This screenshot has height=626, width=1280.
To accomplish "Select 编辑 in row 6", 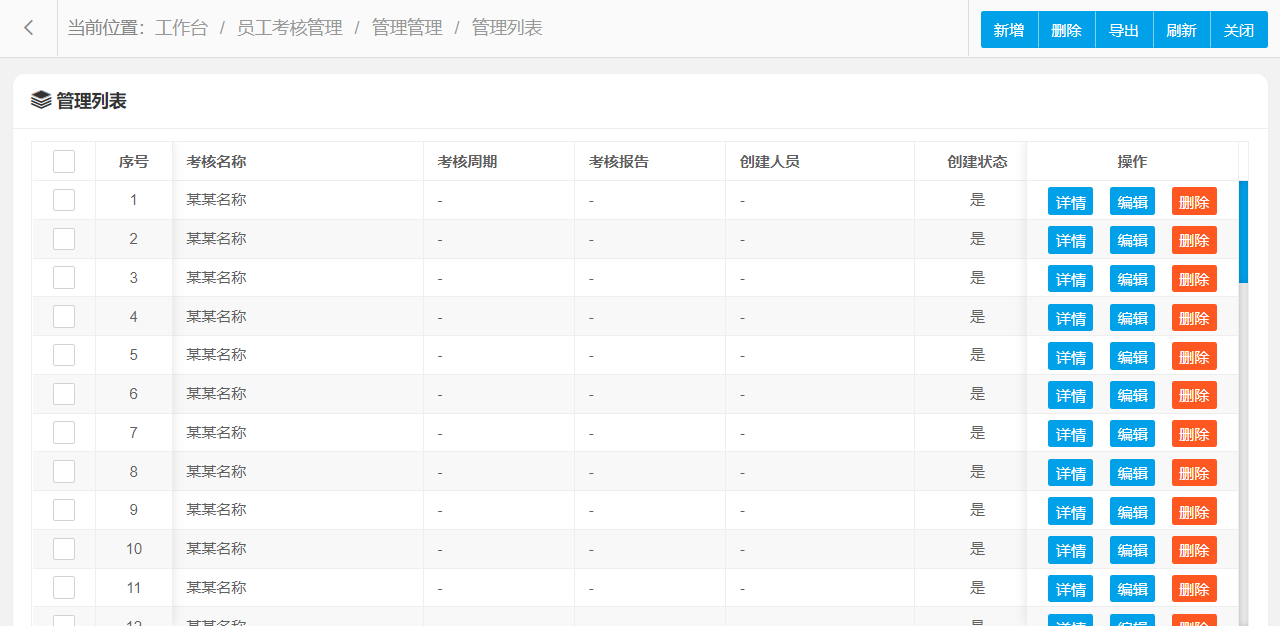I will coord(1132,395).
